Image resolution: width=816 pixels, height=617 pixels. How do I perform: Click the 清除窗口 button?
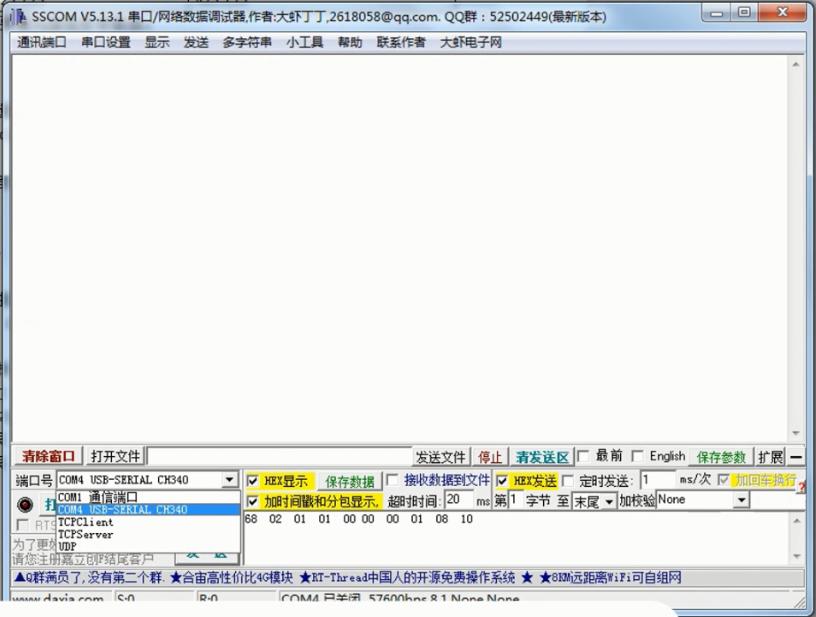pos(48,457)
